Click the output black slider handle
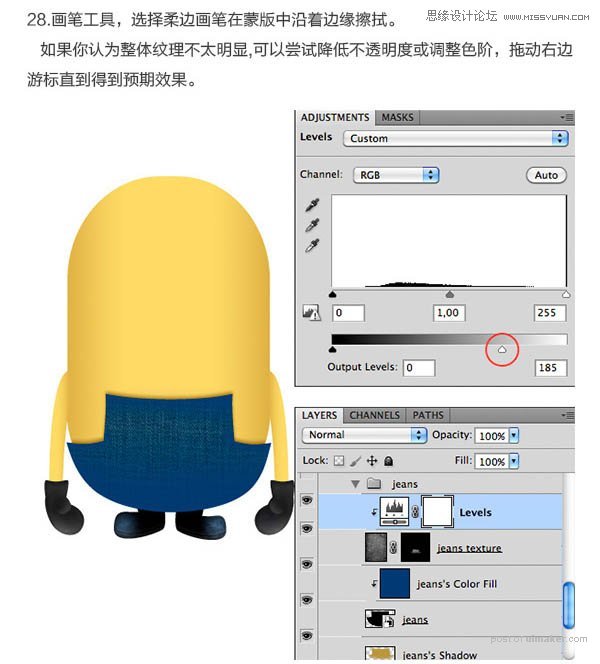The height and width of the screenshot is (664, 600). pos(333,349)
